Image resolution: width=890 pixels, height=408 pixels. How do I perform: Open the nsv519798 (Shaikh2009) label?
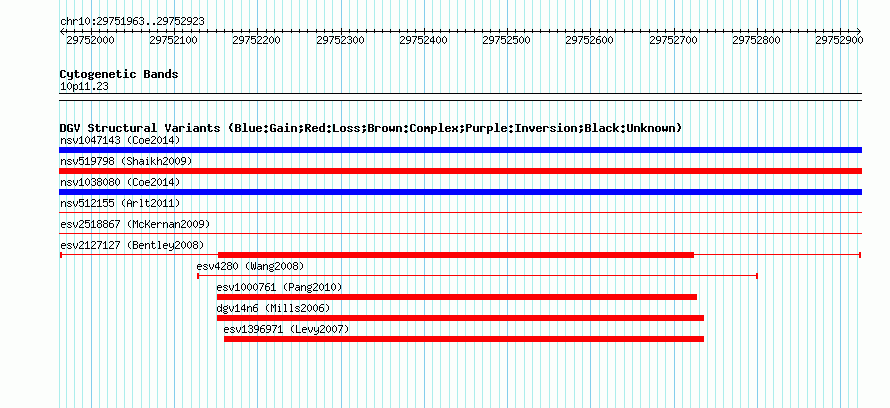[126, 161]
